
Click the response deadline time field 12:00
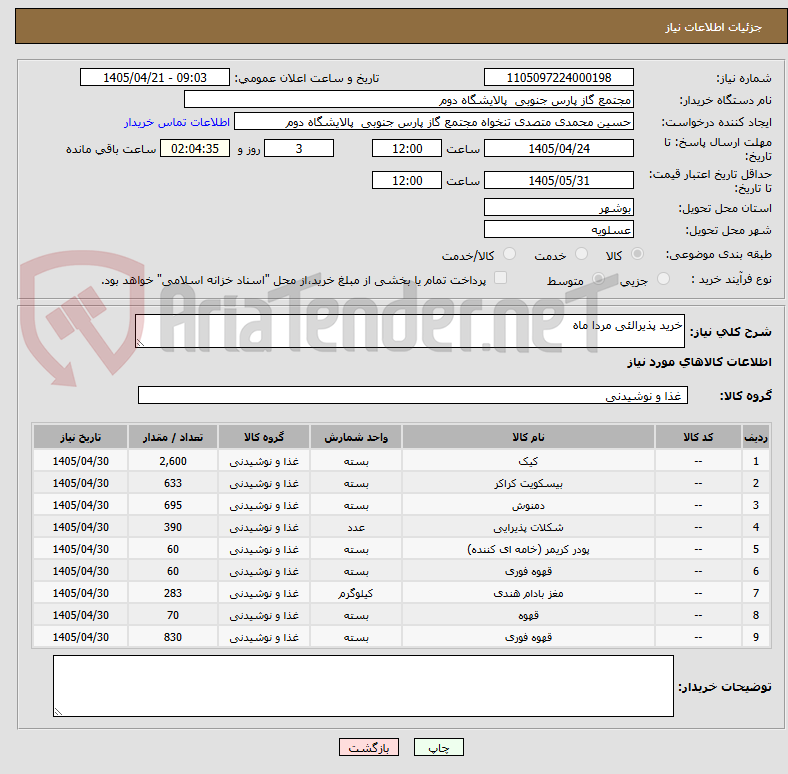pyautogui.click(x=407, y=148)
